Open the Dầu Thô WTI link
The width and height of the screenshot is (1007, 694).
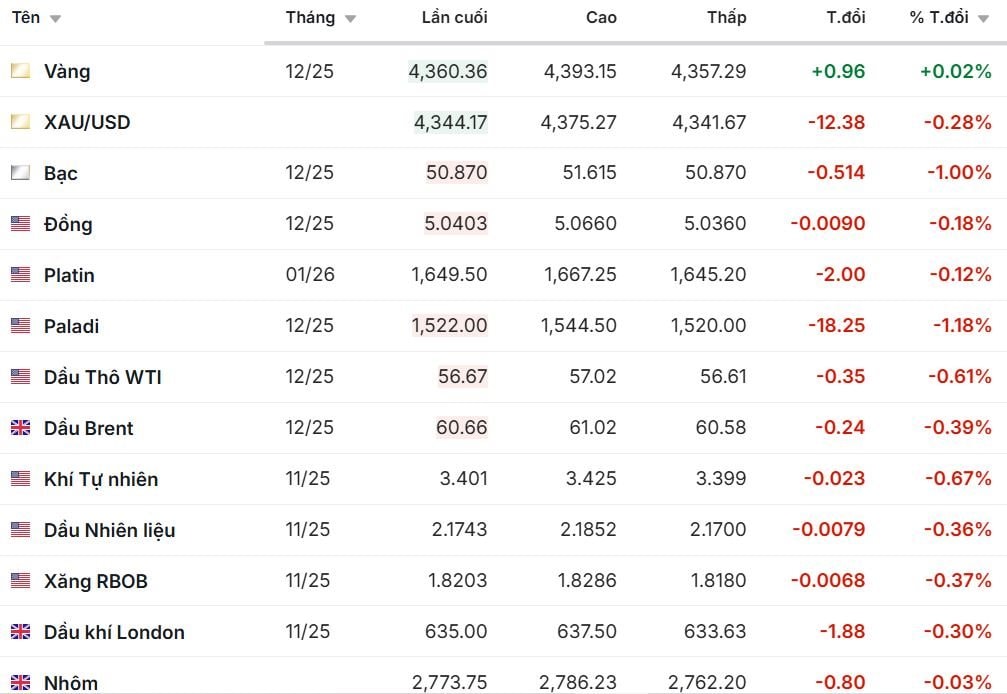[x=102, y=377]
